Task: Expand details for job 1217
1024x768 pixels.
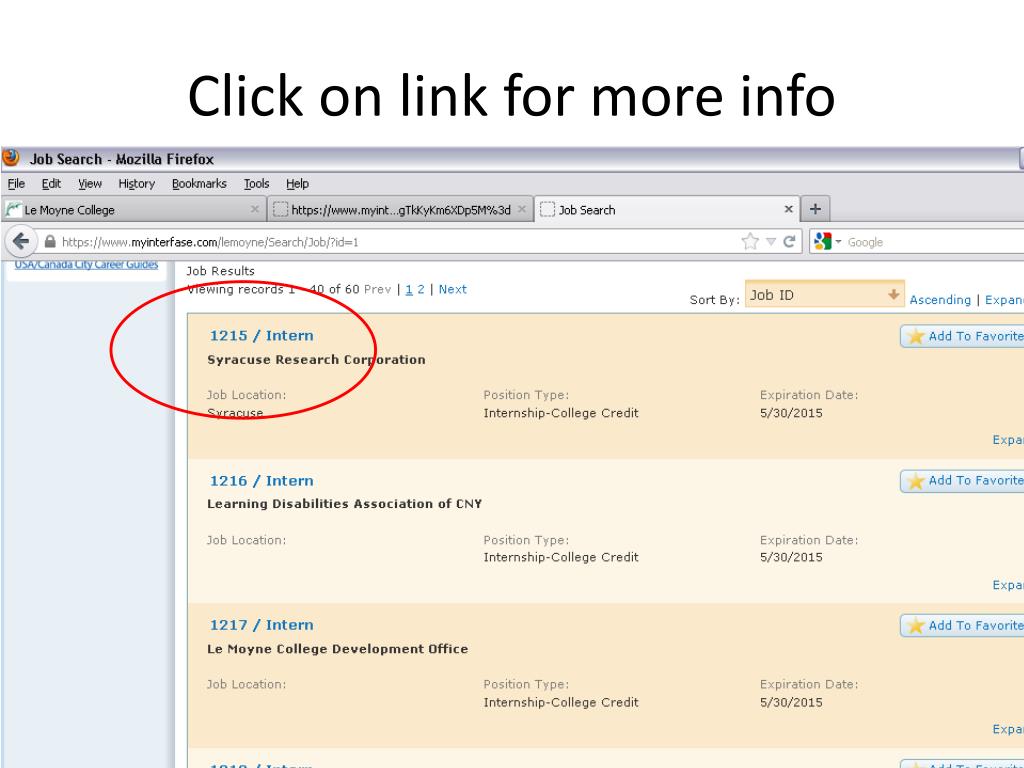Action: [x=1008, y=729]
